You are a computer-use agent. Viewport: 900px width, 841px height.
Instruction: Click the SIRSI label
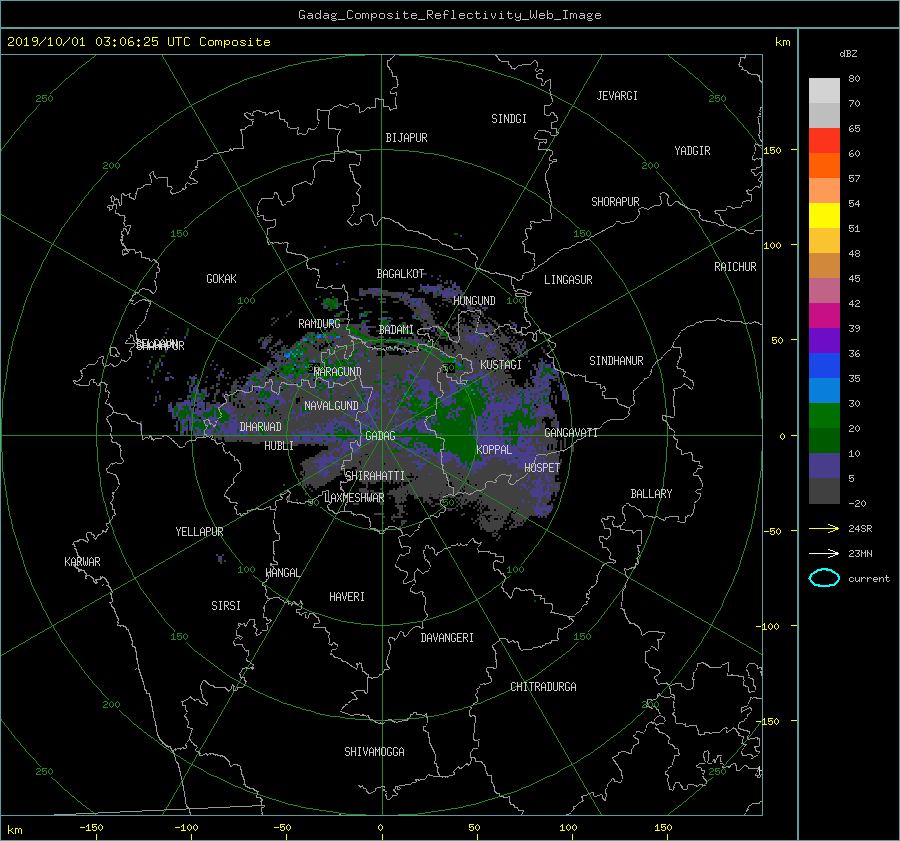coord(226,606)
